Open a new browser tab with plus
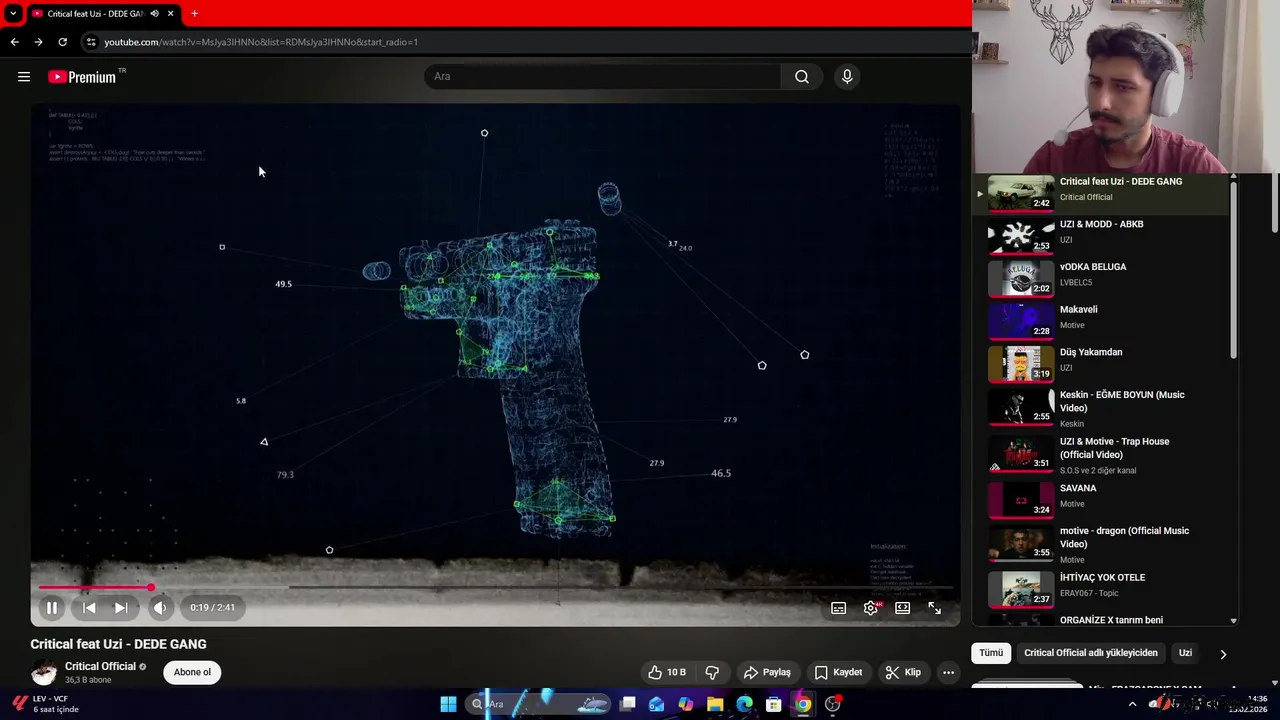 pos(194,14)
